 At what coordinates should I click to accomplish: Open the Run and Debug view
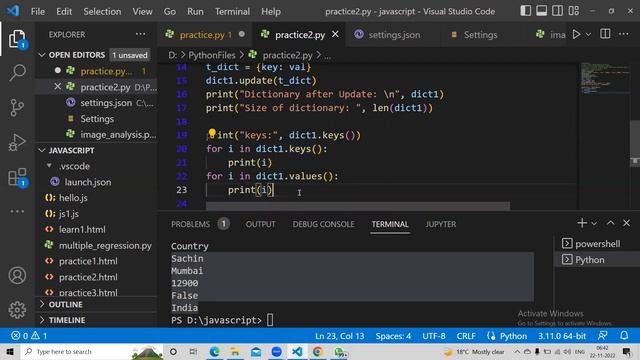click(x=17, y=142)
